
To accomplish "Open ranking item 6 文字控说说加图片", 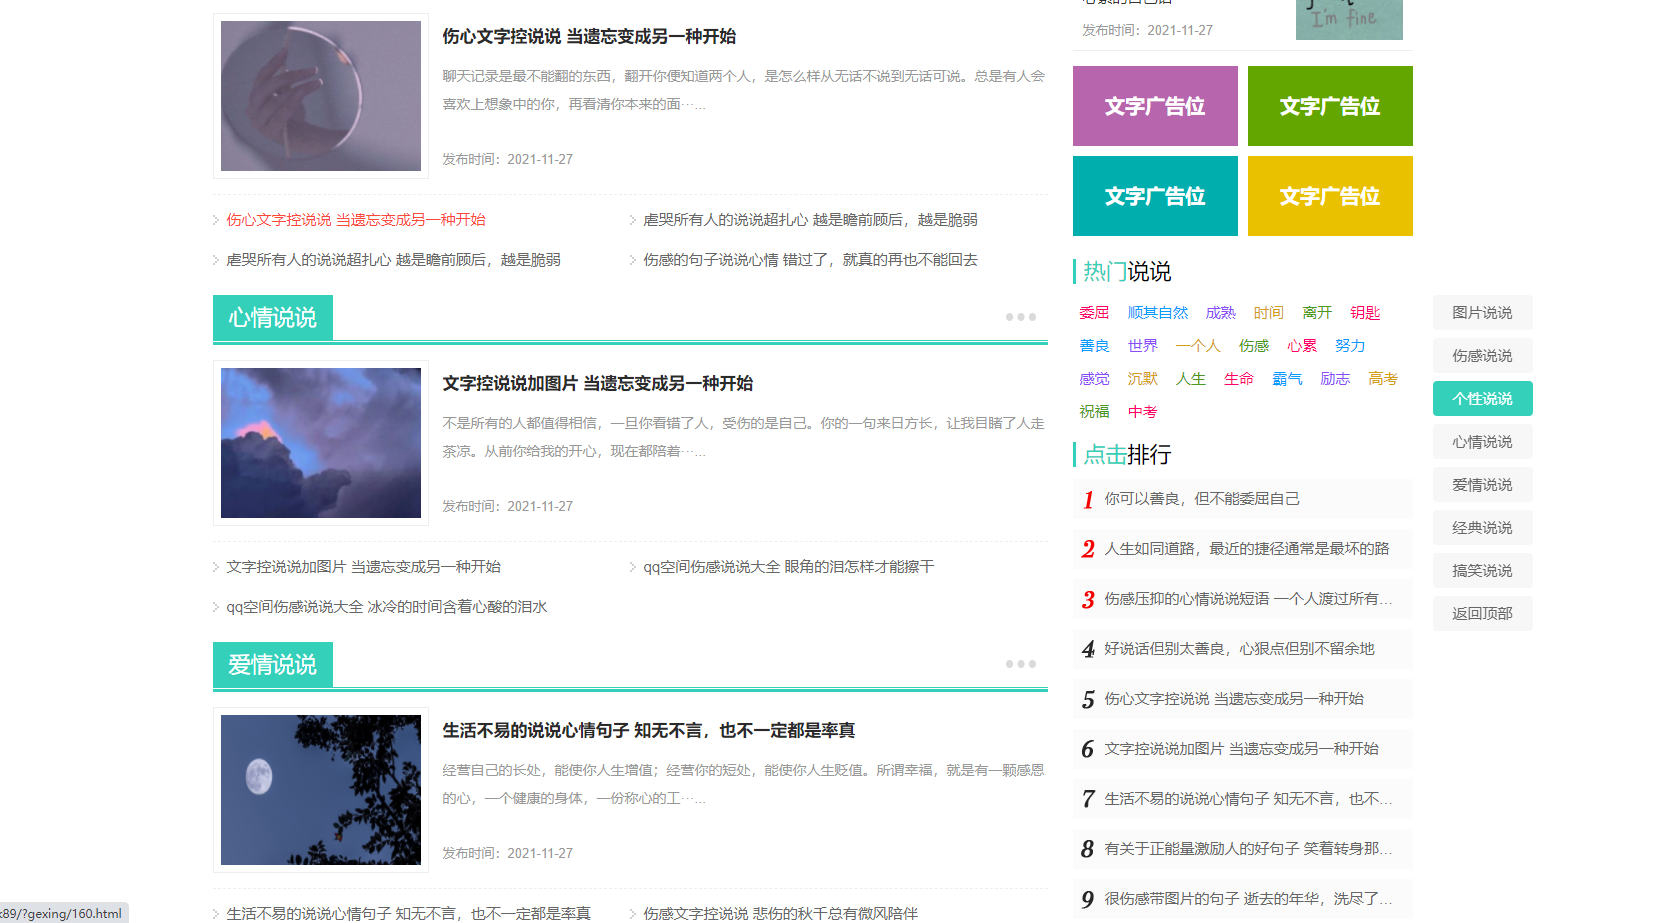I will 1243,748.
